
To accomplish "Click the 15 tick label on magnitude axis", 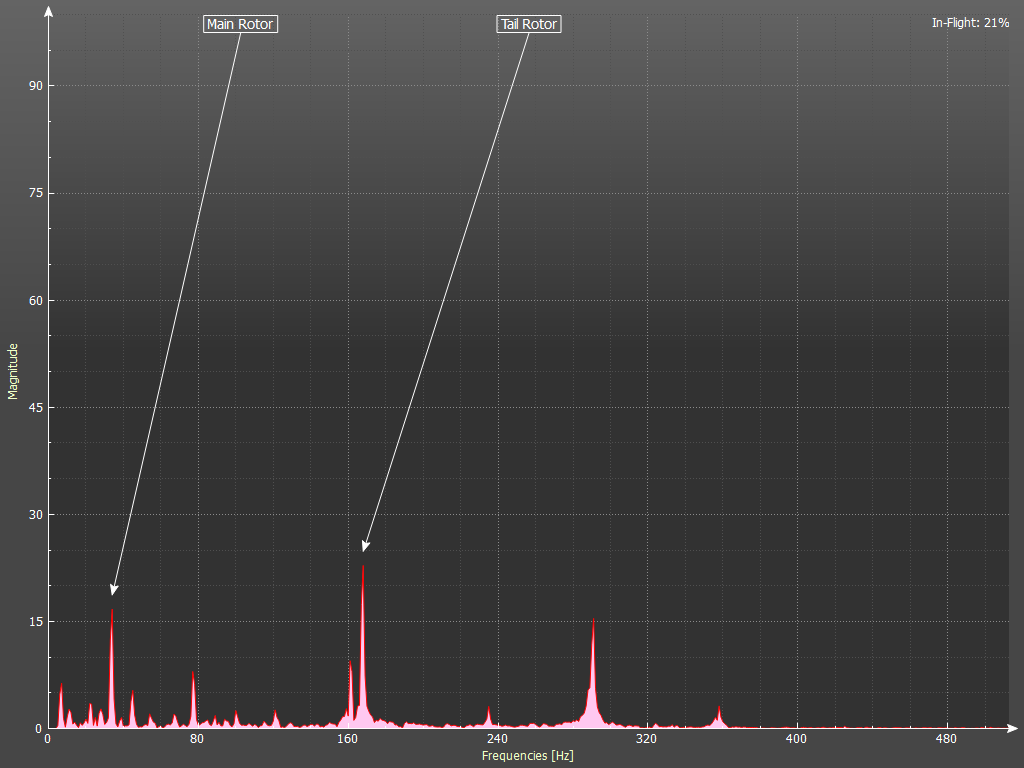I will (35, 622).
